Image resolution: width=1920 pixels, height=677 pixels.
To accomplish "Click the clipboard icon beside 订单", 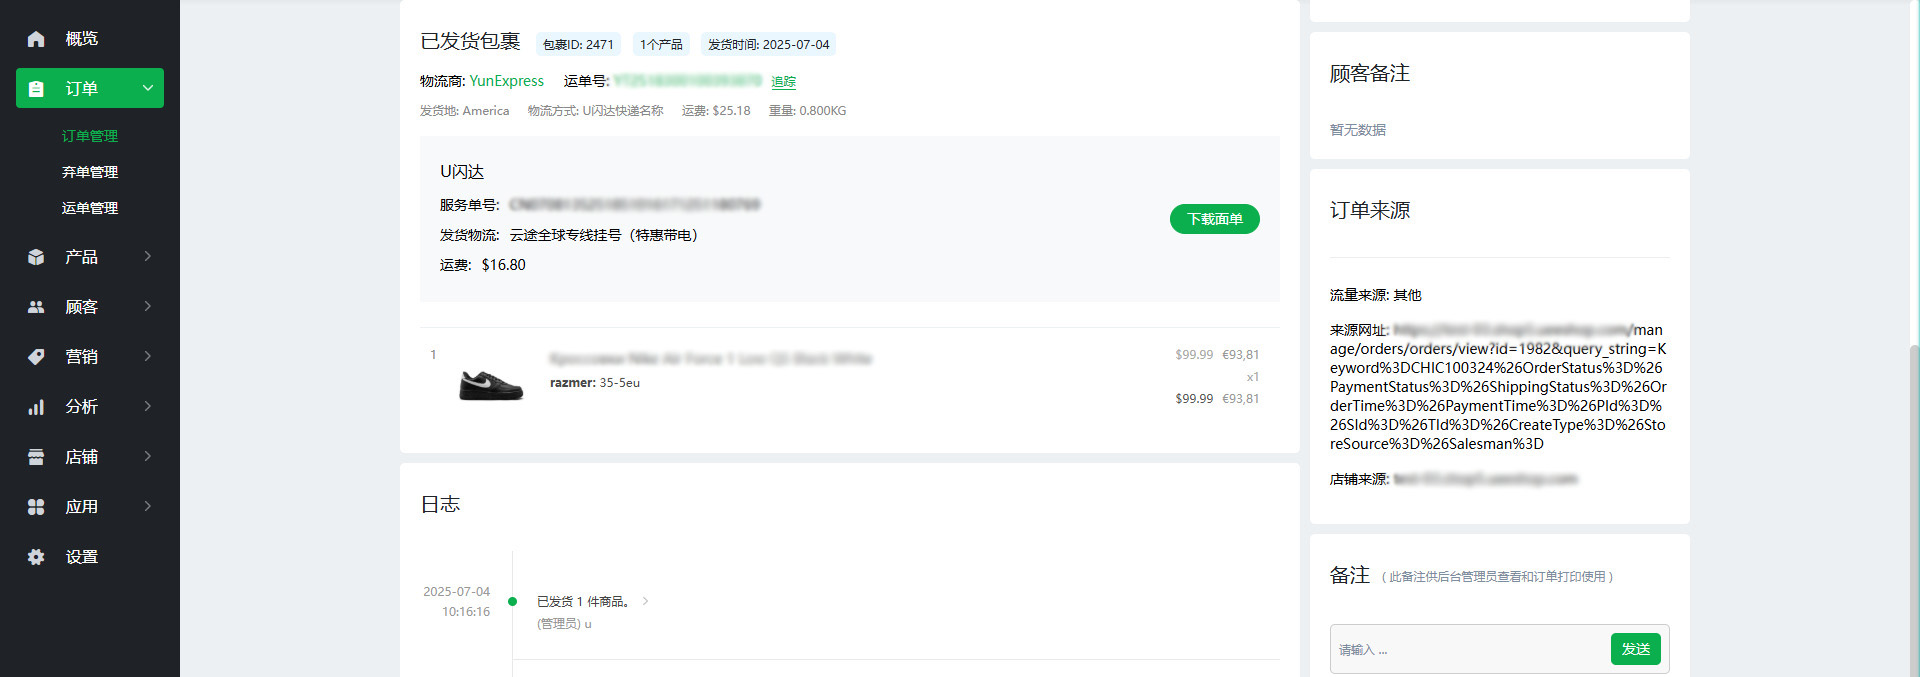I will pos(36,89).
